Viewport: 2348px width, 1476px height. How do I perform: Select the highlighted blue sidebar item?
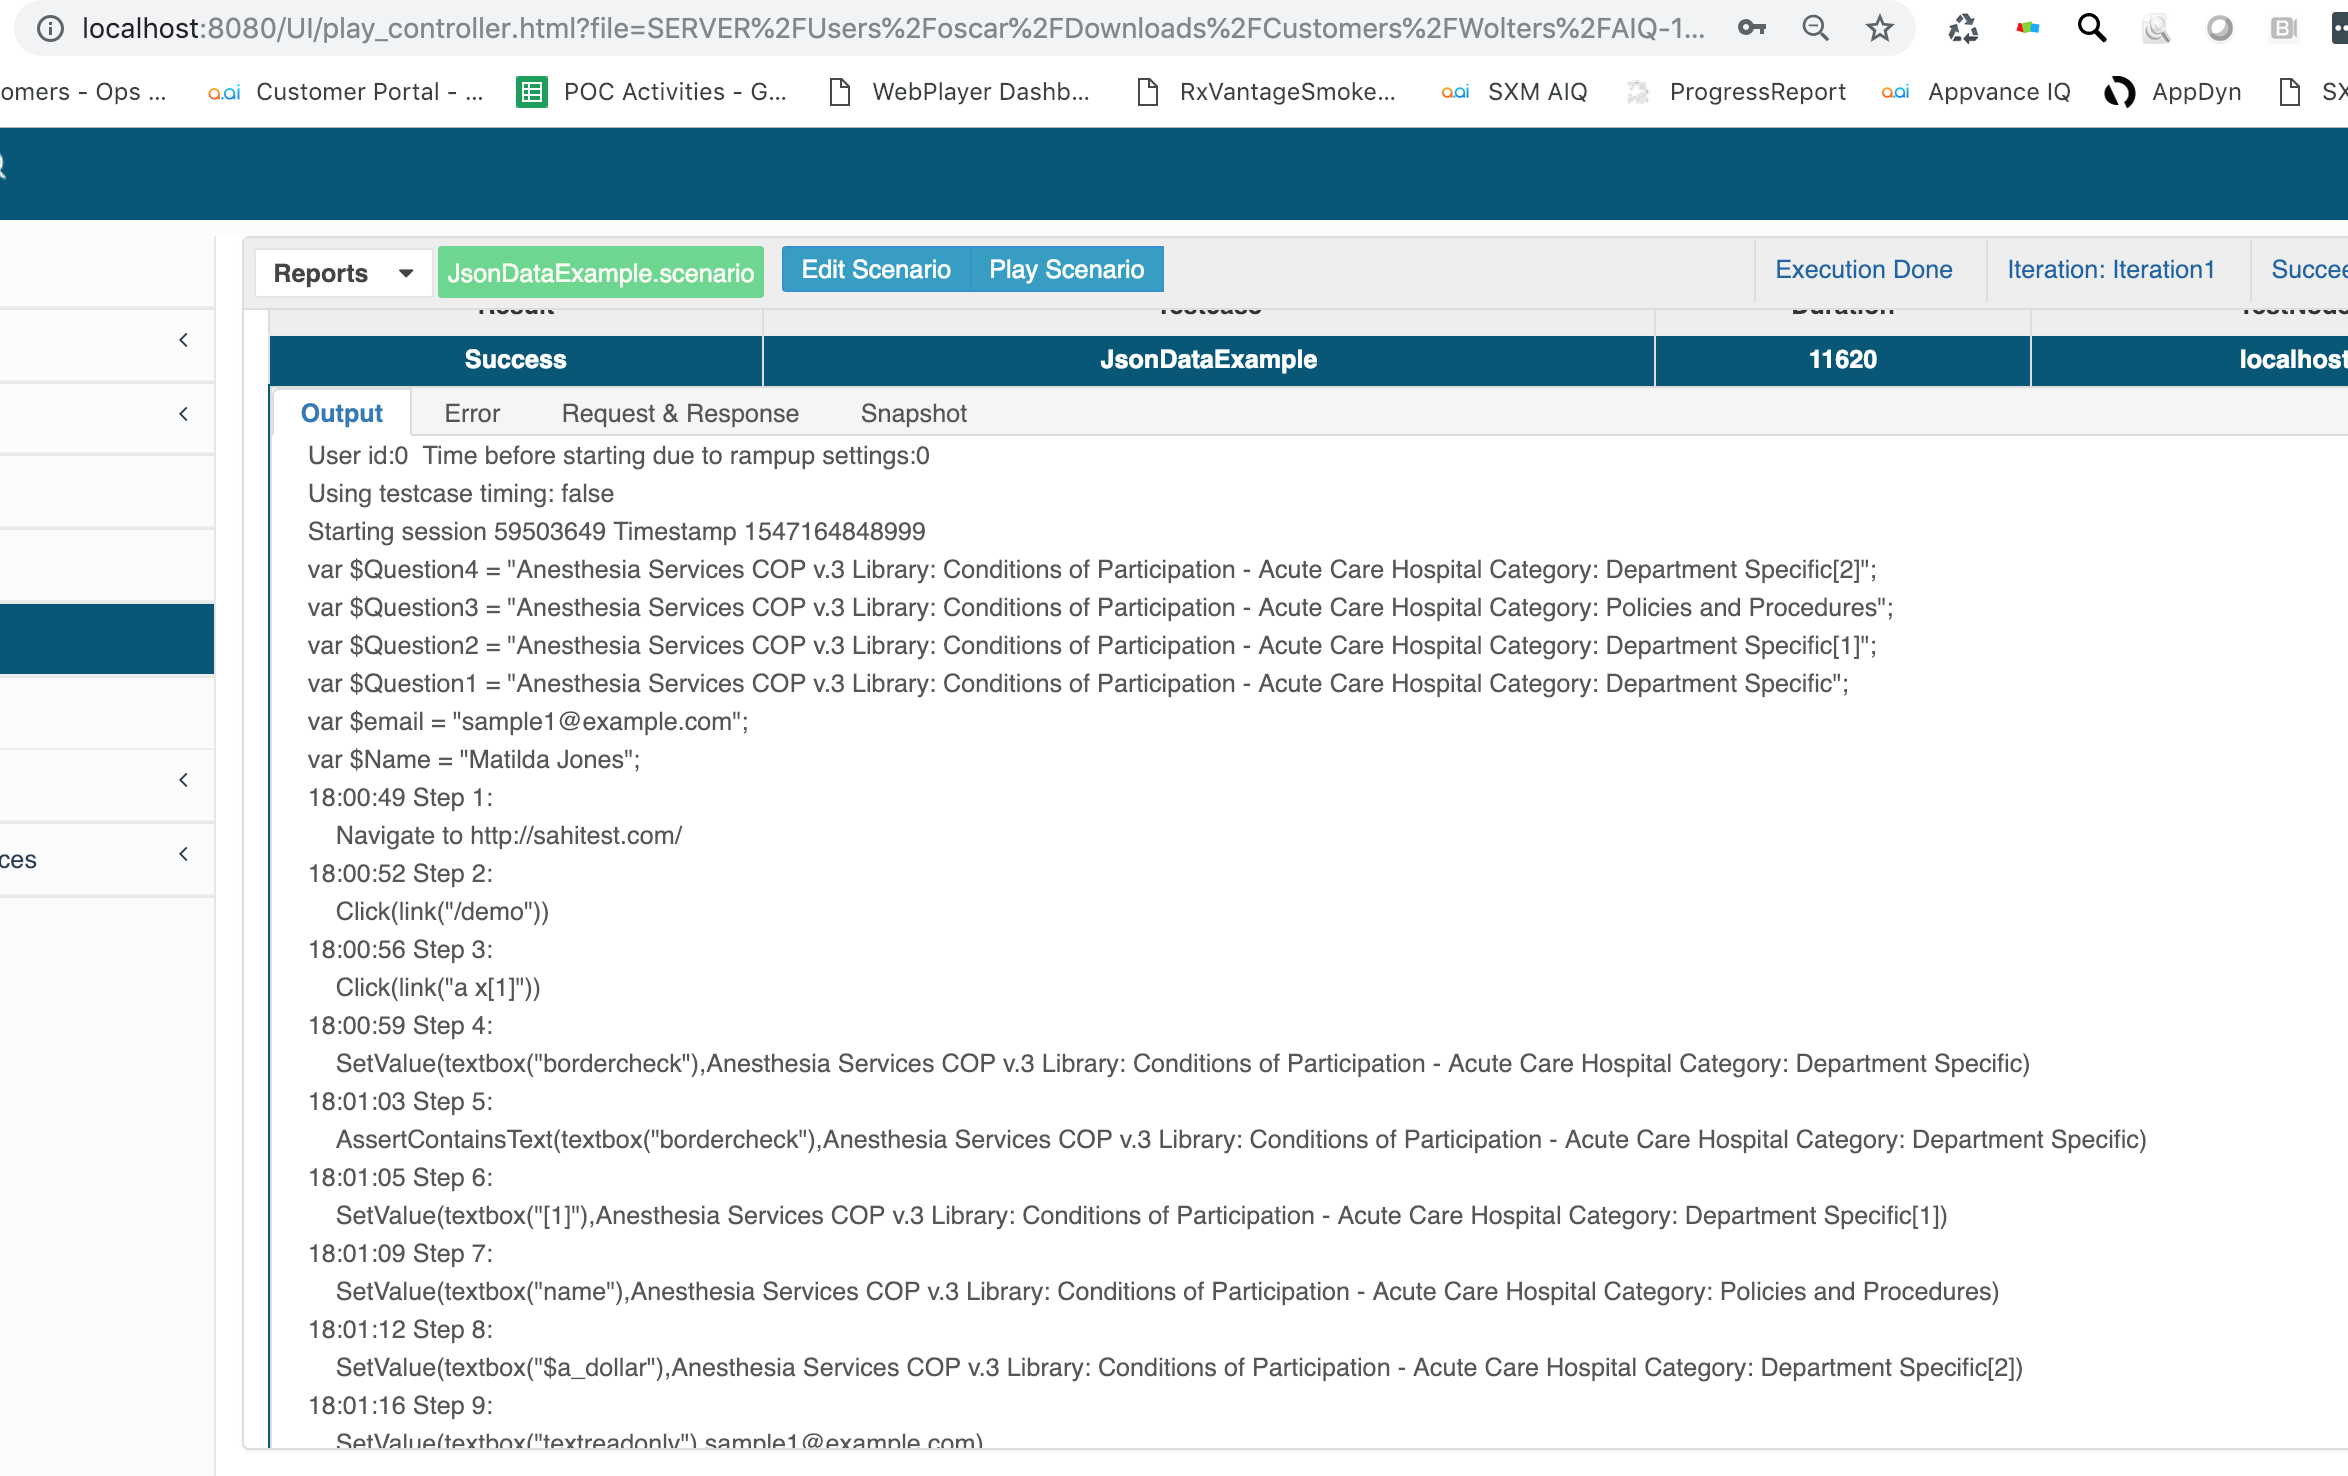[107, 639]
